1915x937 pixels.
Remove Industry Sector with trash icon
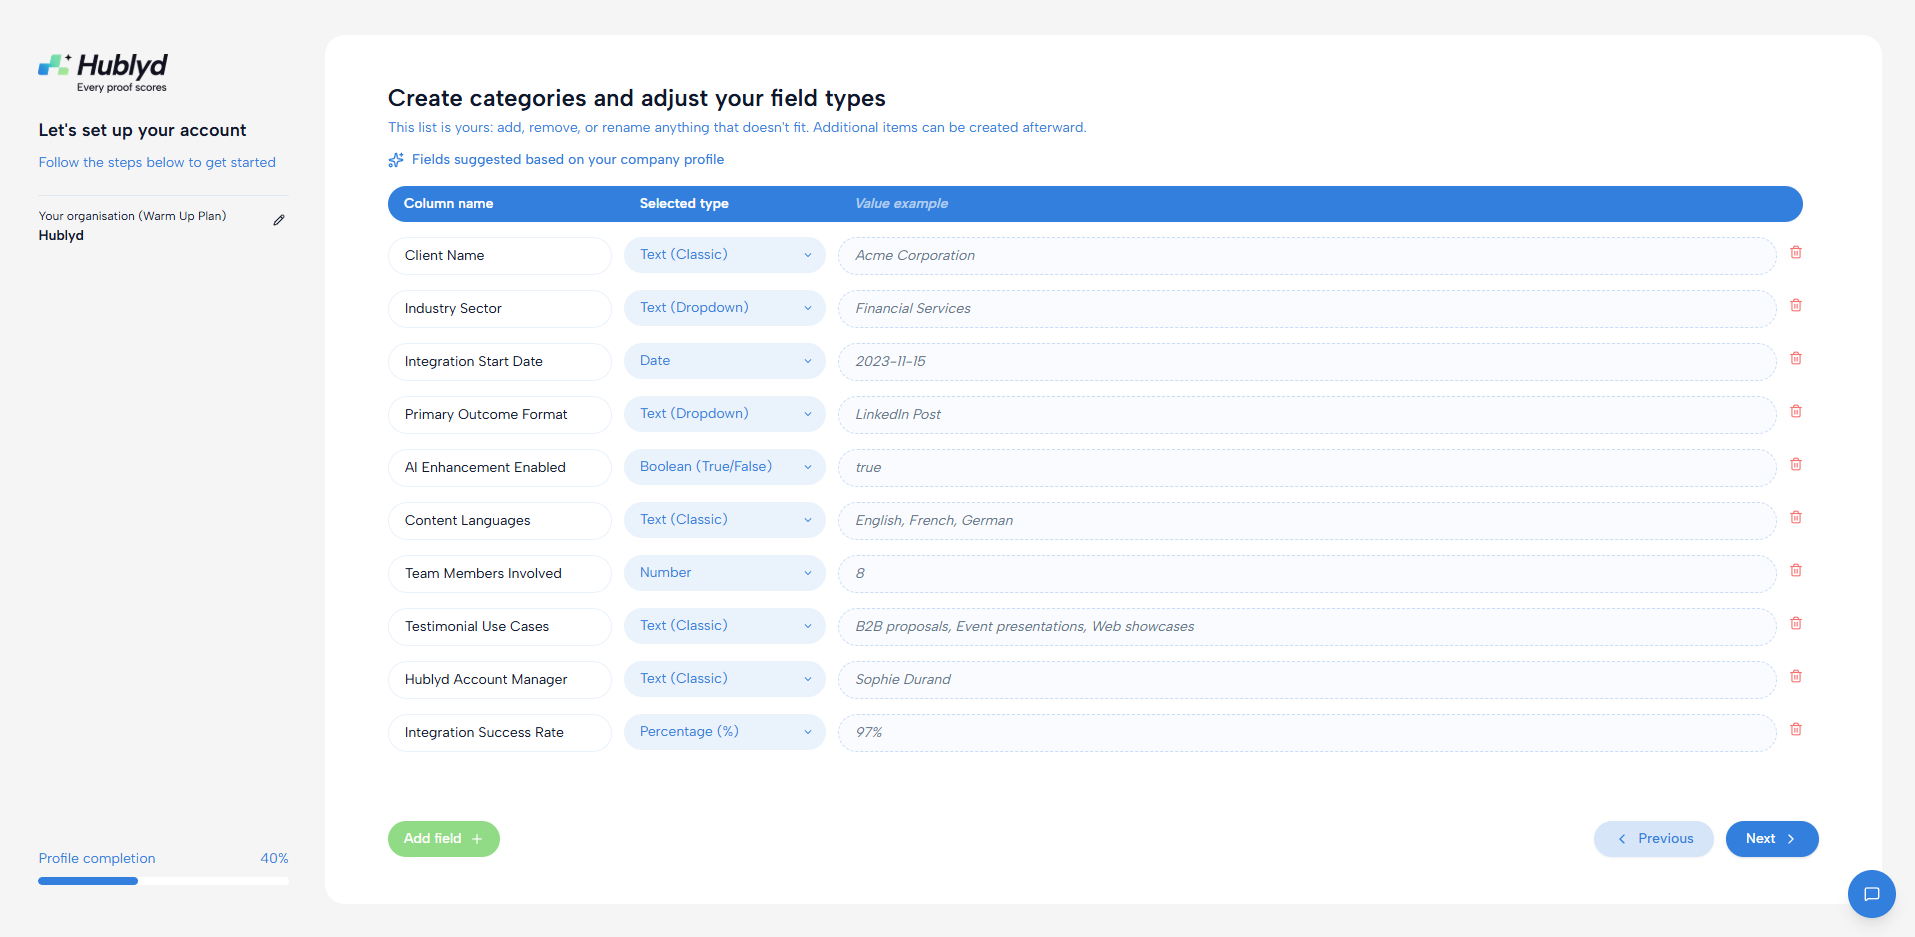tap(1796, 306)
